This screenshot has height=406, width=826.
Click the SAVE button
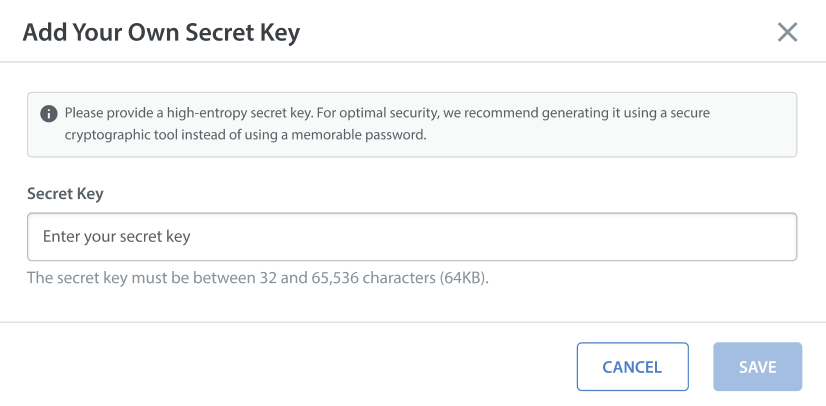point(758,367)
